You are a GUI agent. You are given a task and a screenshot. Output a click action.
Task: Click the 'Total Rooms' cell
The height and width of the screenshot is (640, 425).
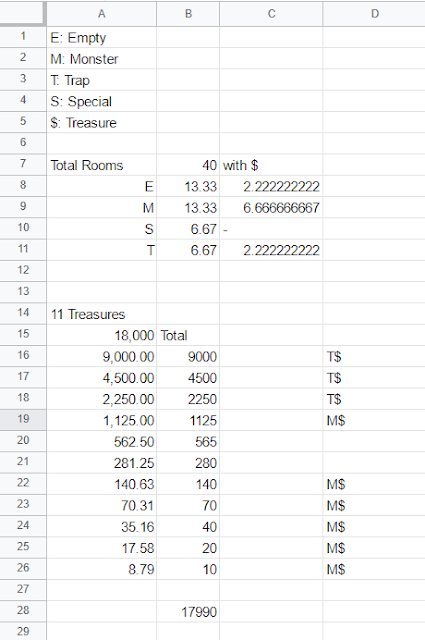coord(102,165)
